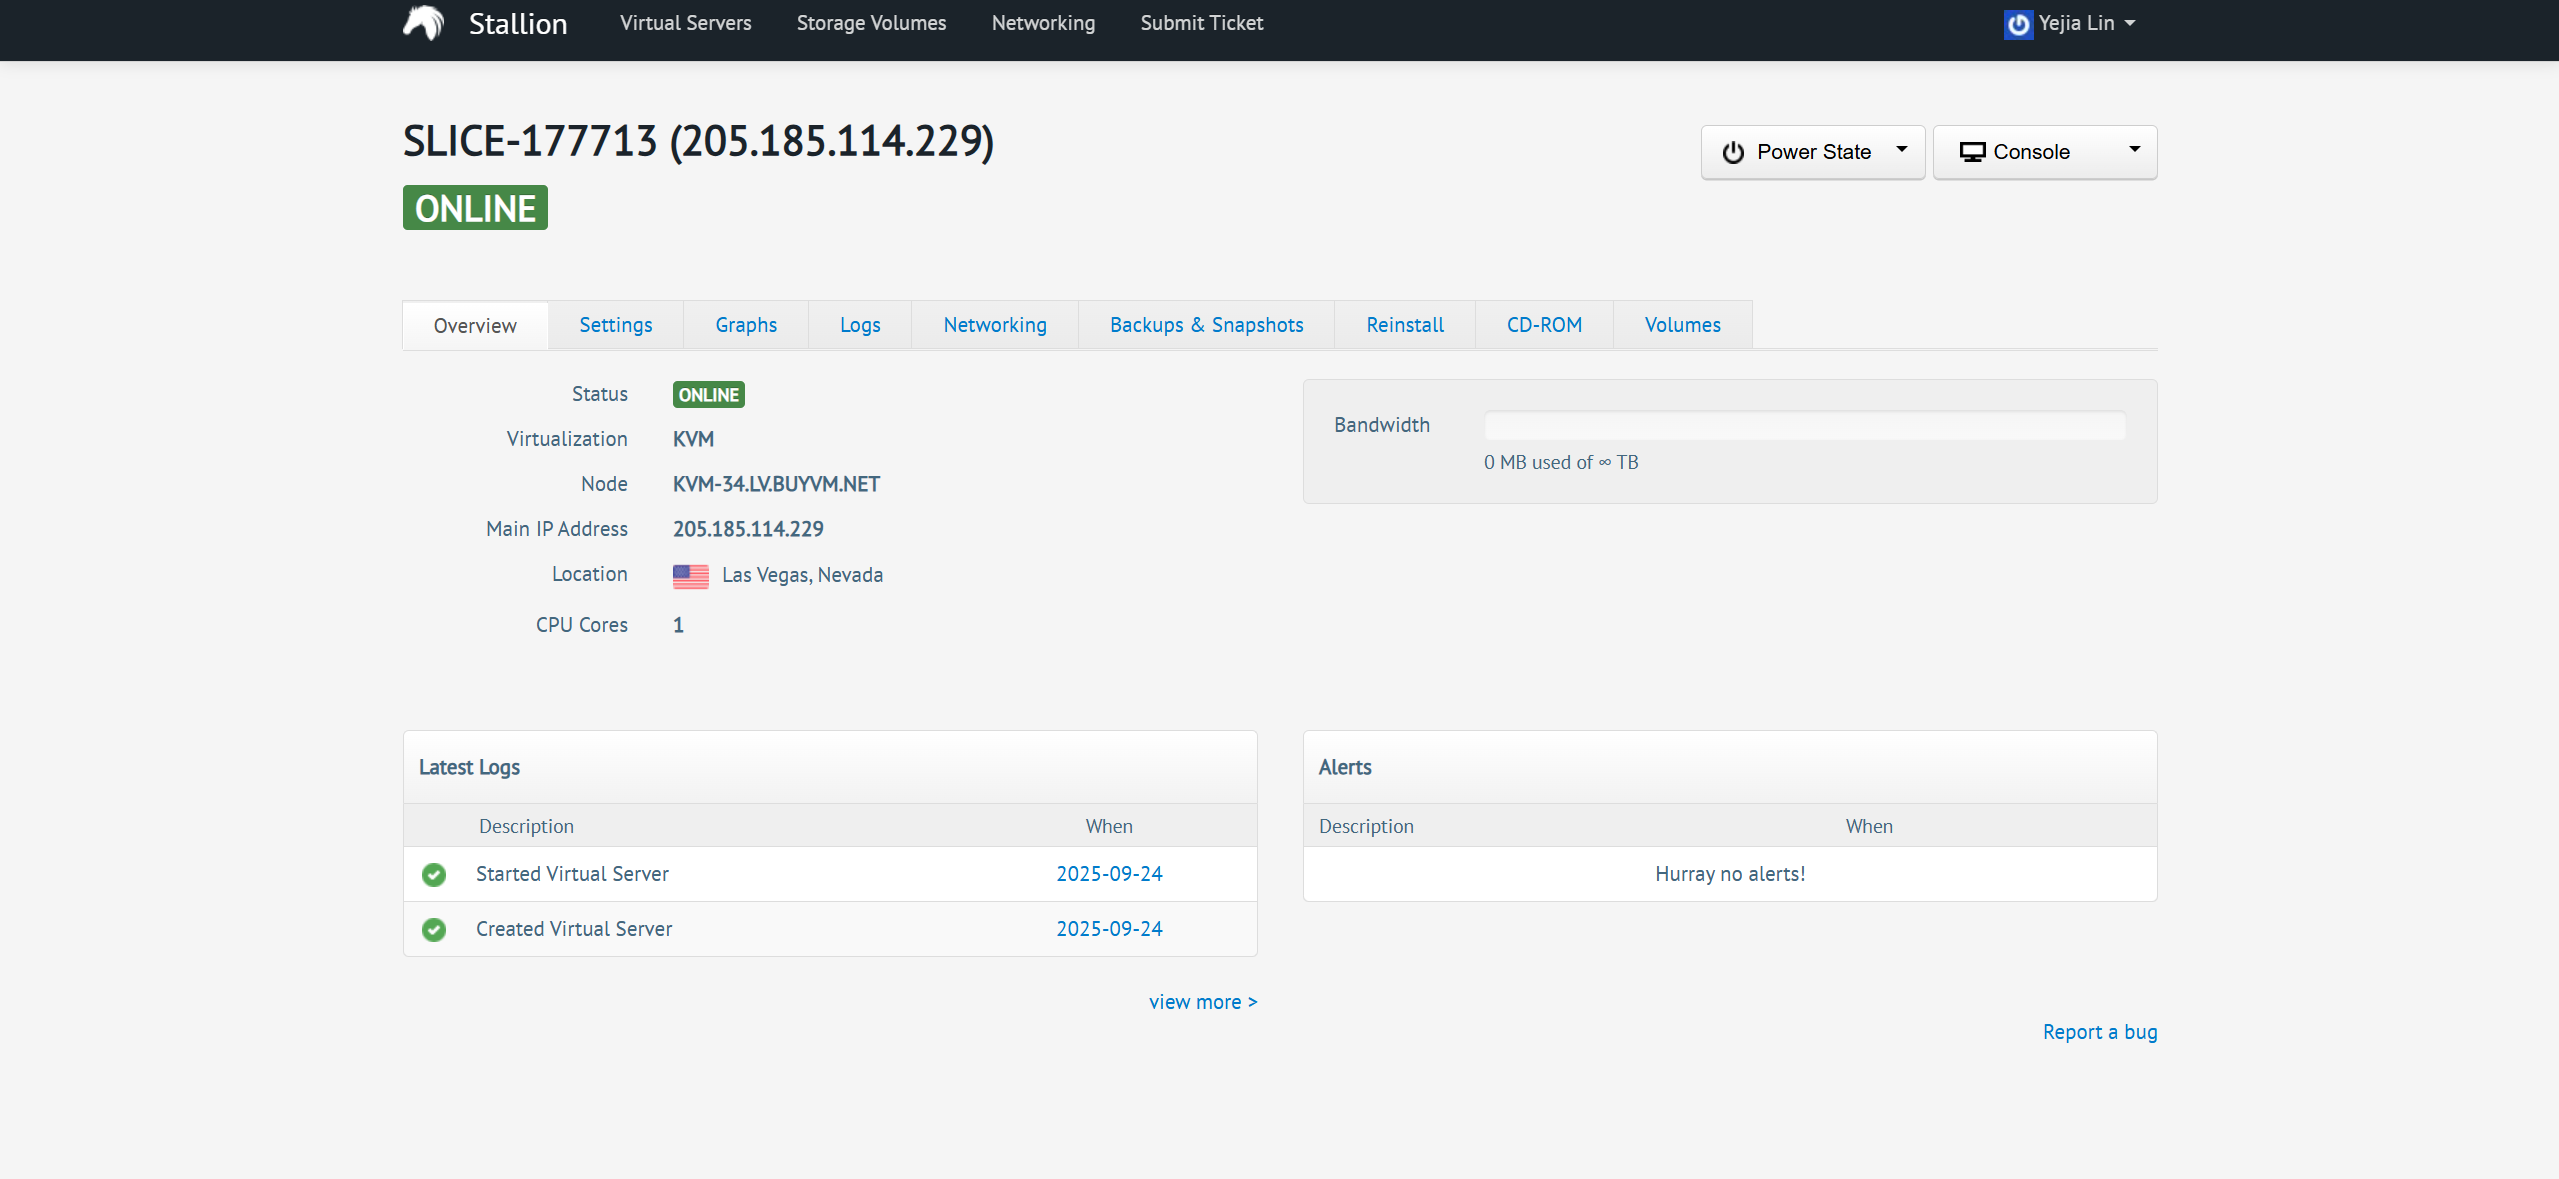Screen dimensions: 2559x1179
Task: Switch to the Logs tab
Action: click(x=860, y=325)
